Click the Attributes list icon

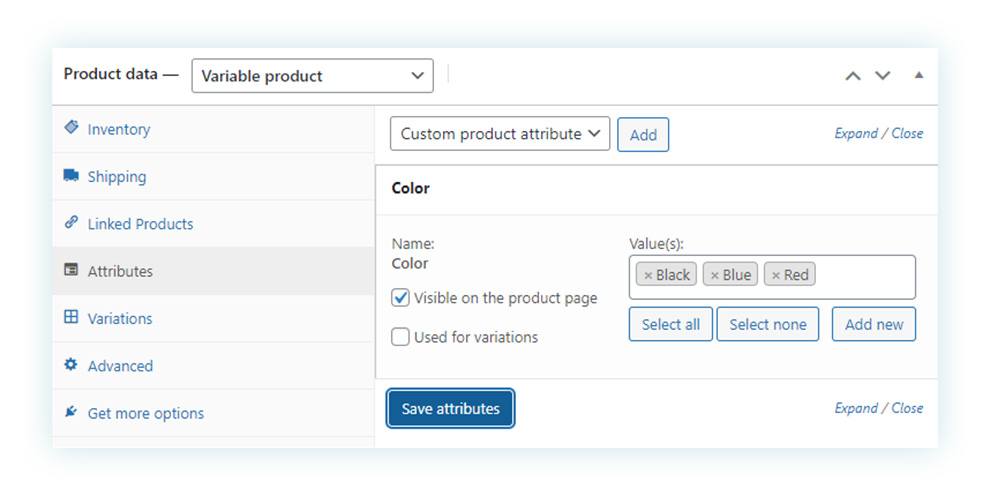[x=71, y=270]
